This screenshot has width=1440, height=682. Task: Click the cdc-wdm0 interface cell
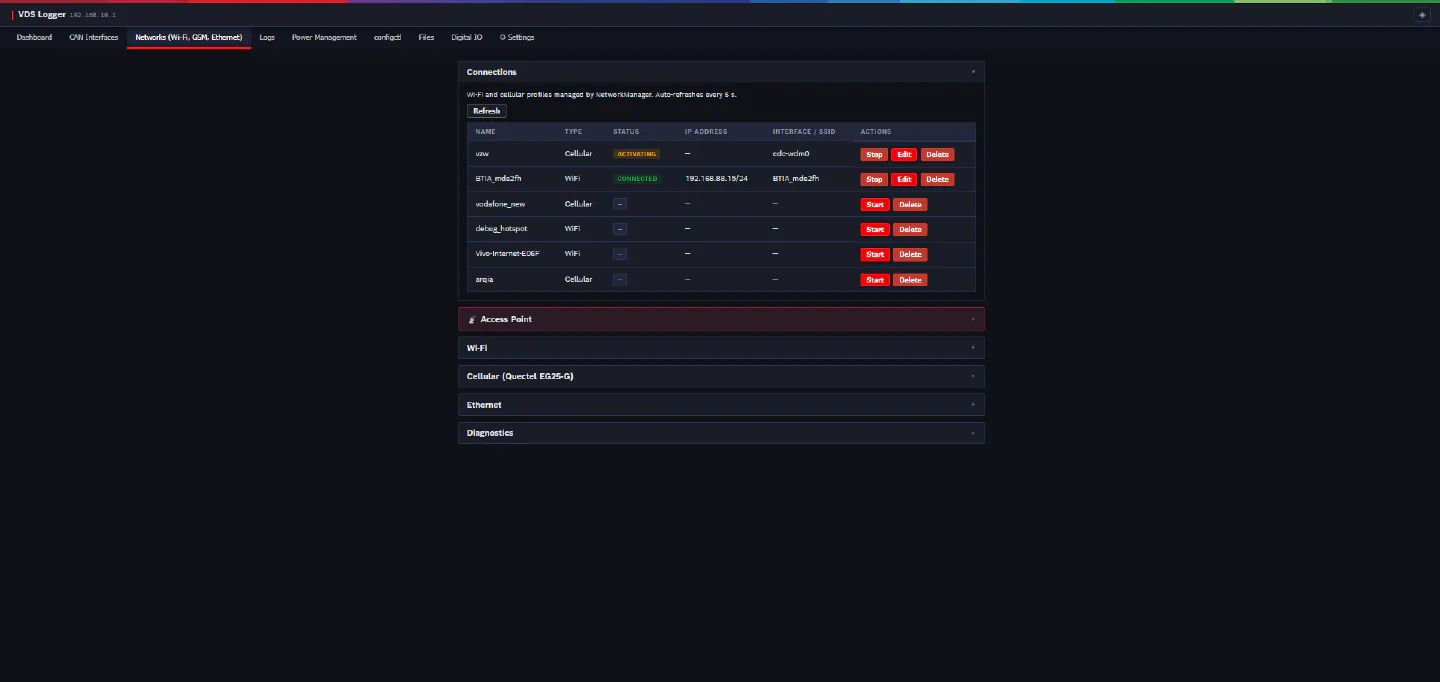click(x=791, y=154)
